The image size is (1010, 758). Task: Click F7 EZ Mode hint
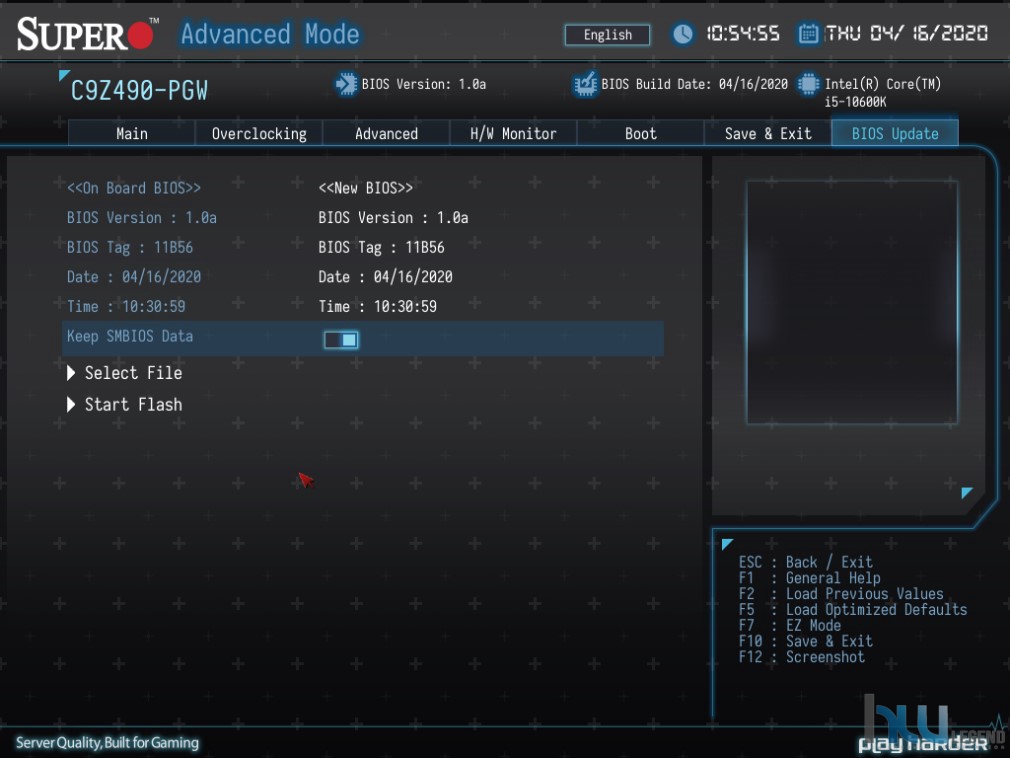click(790, 625)
